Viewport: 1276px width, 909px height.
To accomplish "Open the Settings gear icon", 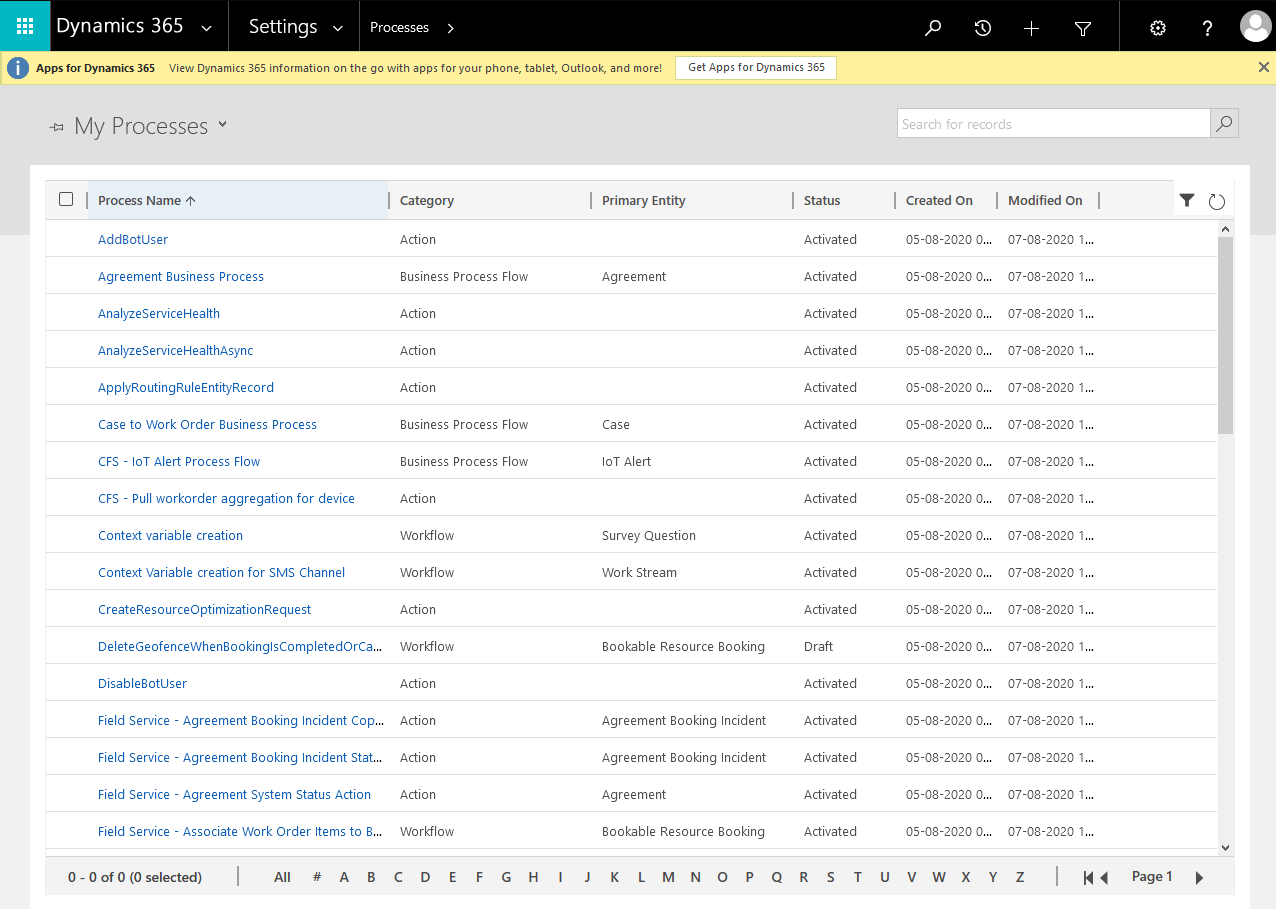I will click(1157, 27).
